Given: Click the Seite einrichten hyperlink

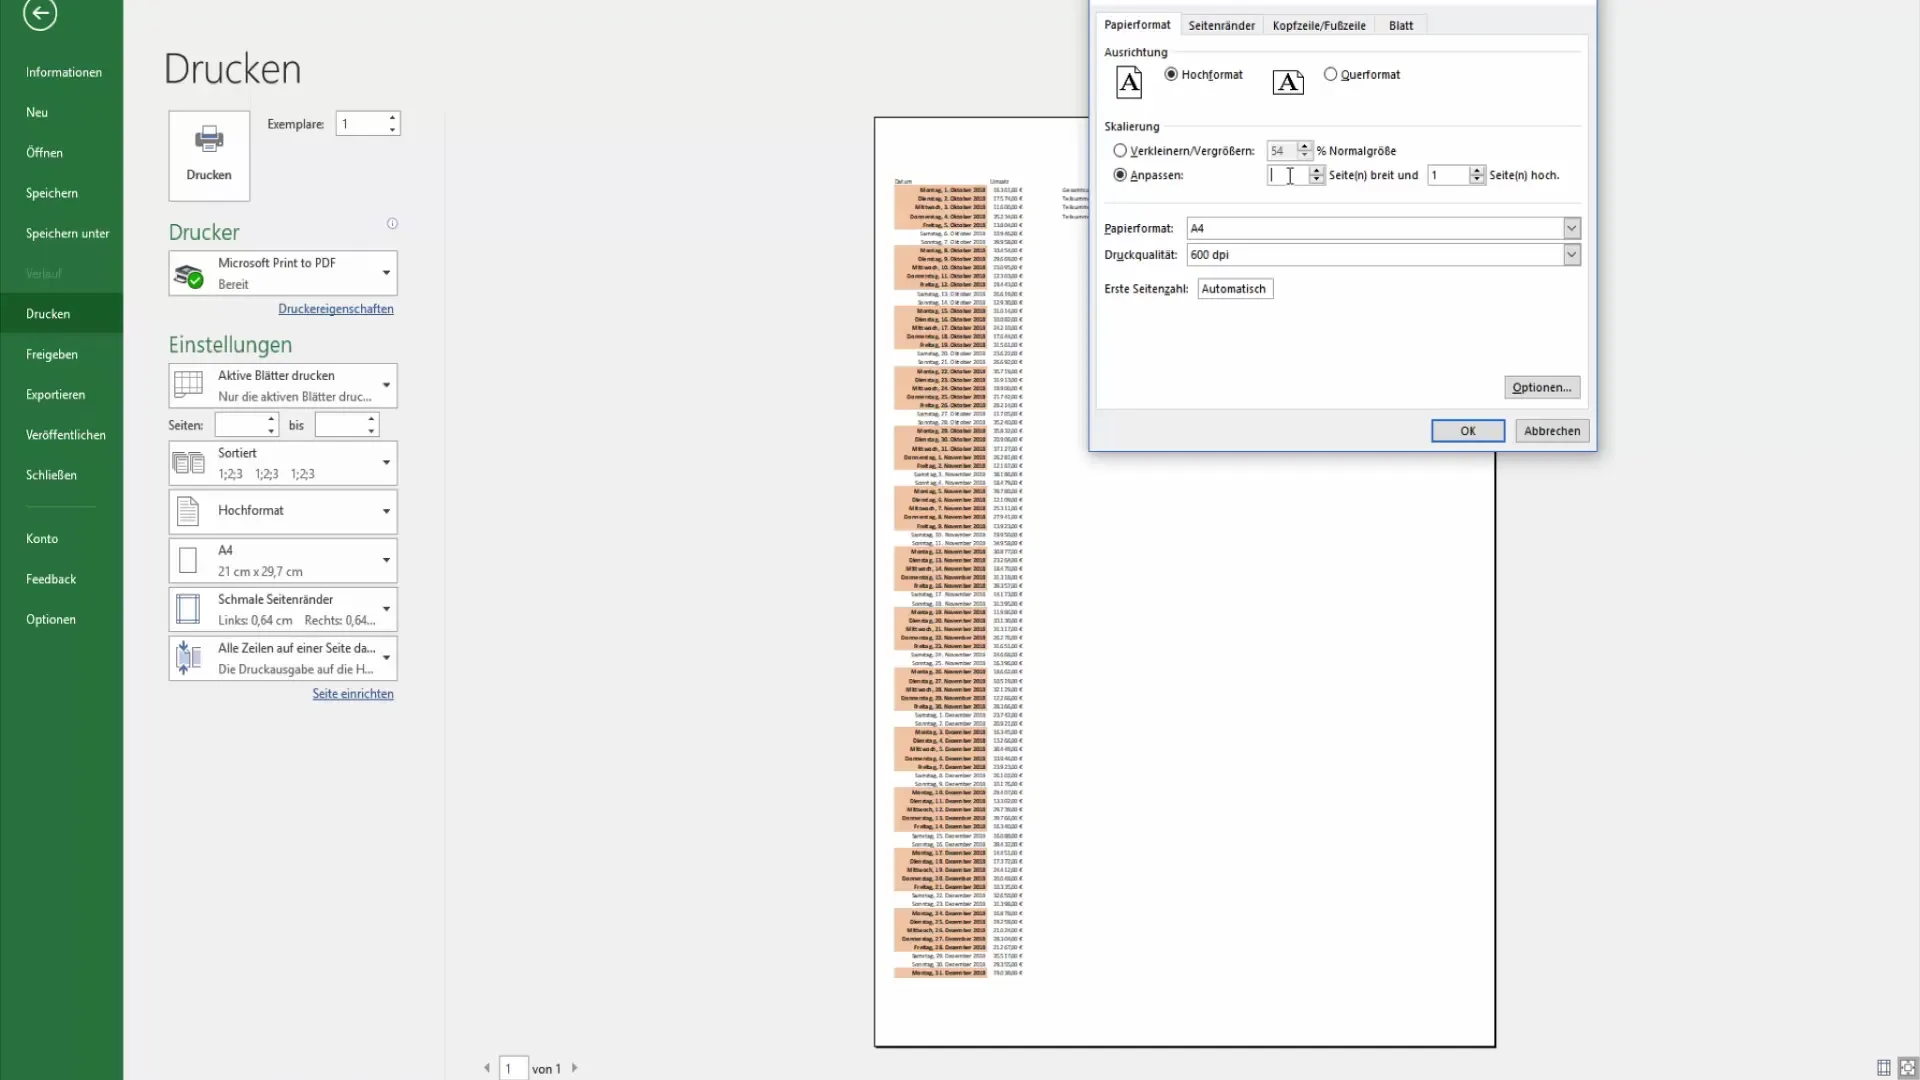Looking at the screenshot, I should click(352, 694).
